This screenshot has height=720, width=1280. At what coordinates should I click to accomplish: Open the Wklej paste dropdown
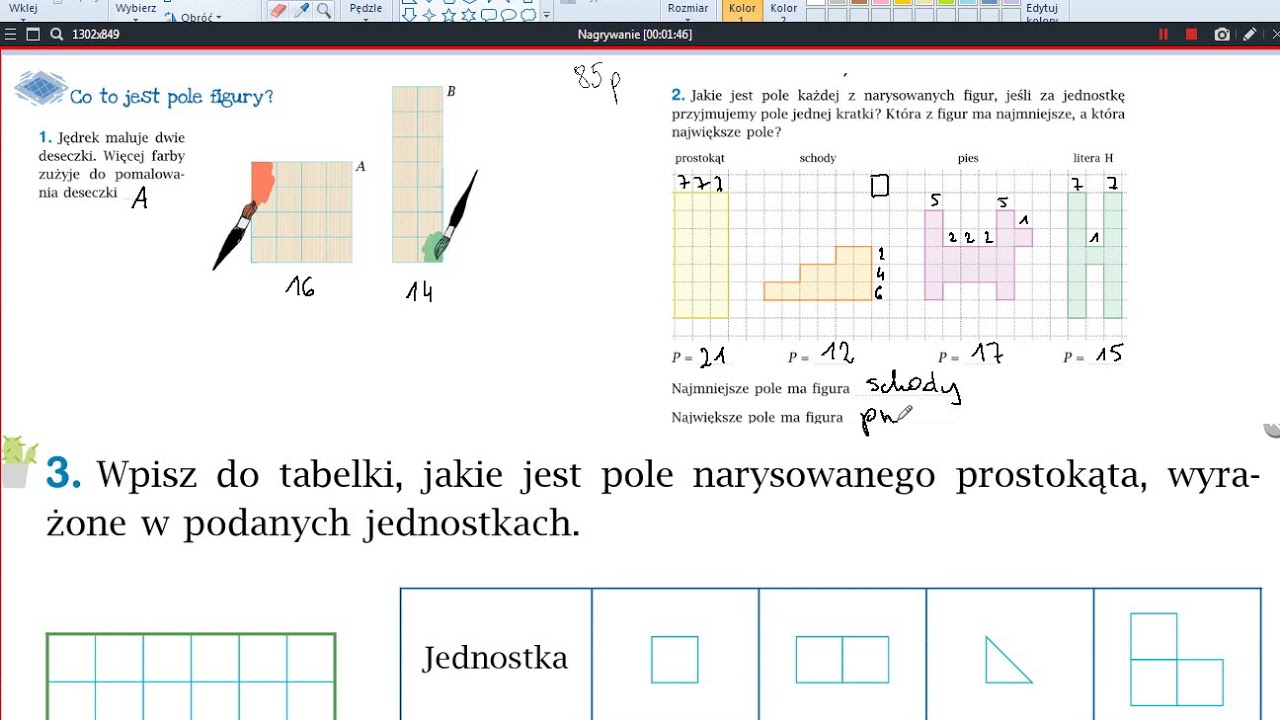[x=23, y=12]
